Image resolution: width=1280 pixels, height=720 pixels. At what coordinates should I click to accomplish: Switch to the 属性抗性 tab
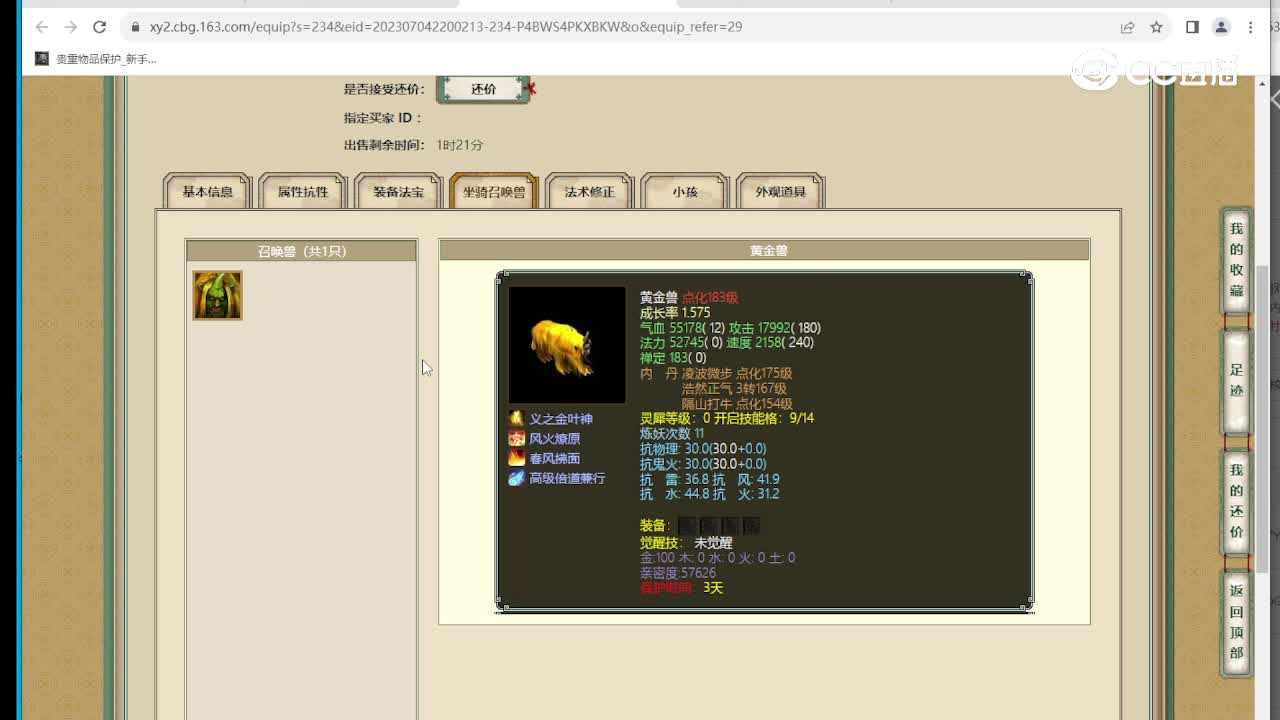[x=303, y=191]
